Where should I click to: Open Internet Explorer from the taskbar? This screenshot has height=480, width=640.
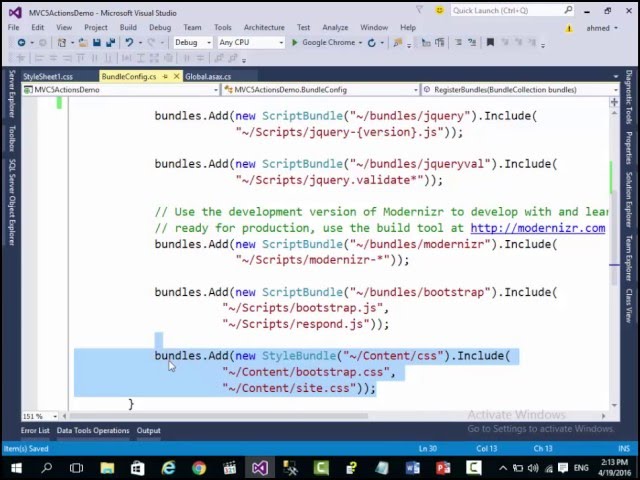click(168, 468)
